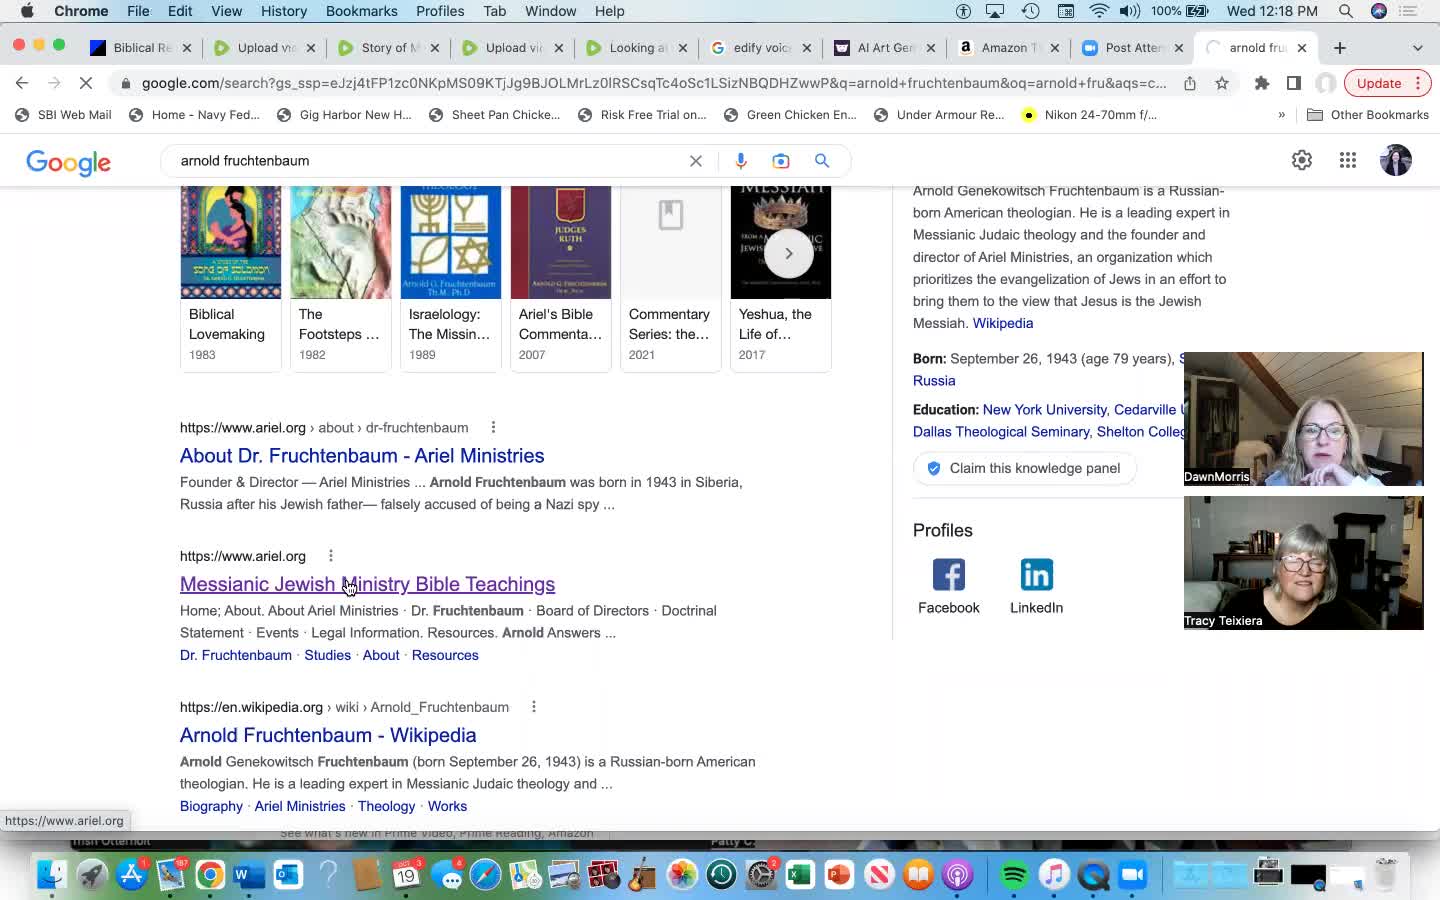Screen dimensions: 1440x900
Task: Open more options for www.ariel.org result
Action: coord(331,556)
